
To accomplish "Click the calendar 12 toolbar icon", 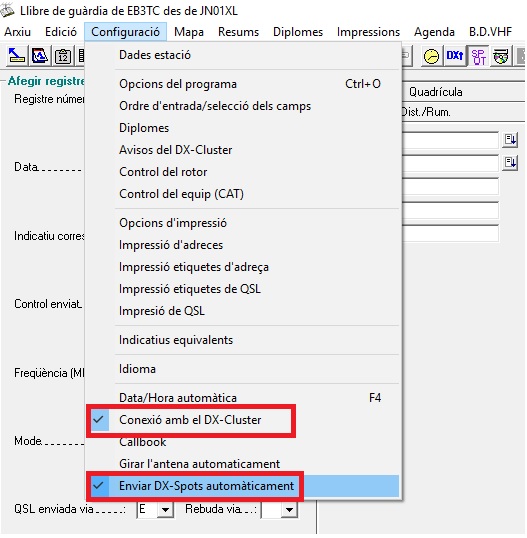I will pos(63,56).
